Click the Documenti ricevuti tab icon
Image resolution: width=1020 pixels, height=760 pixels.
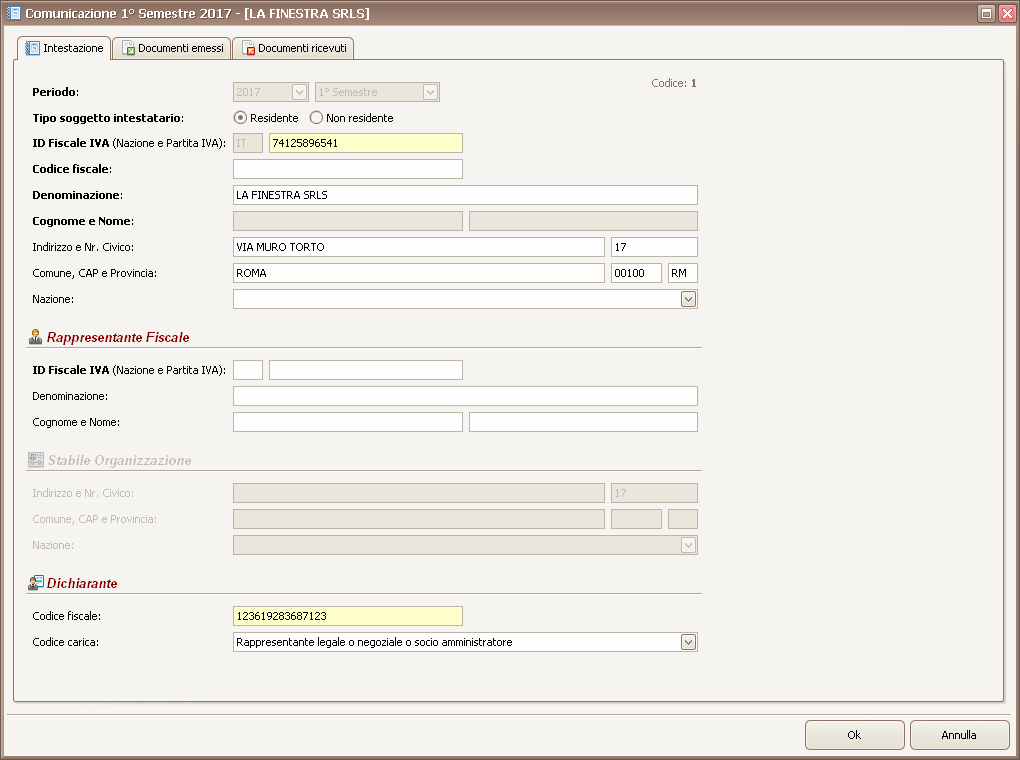pos(249,48)
